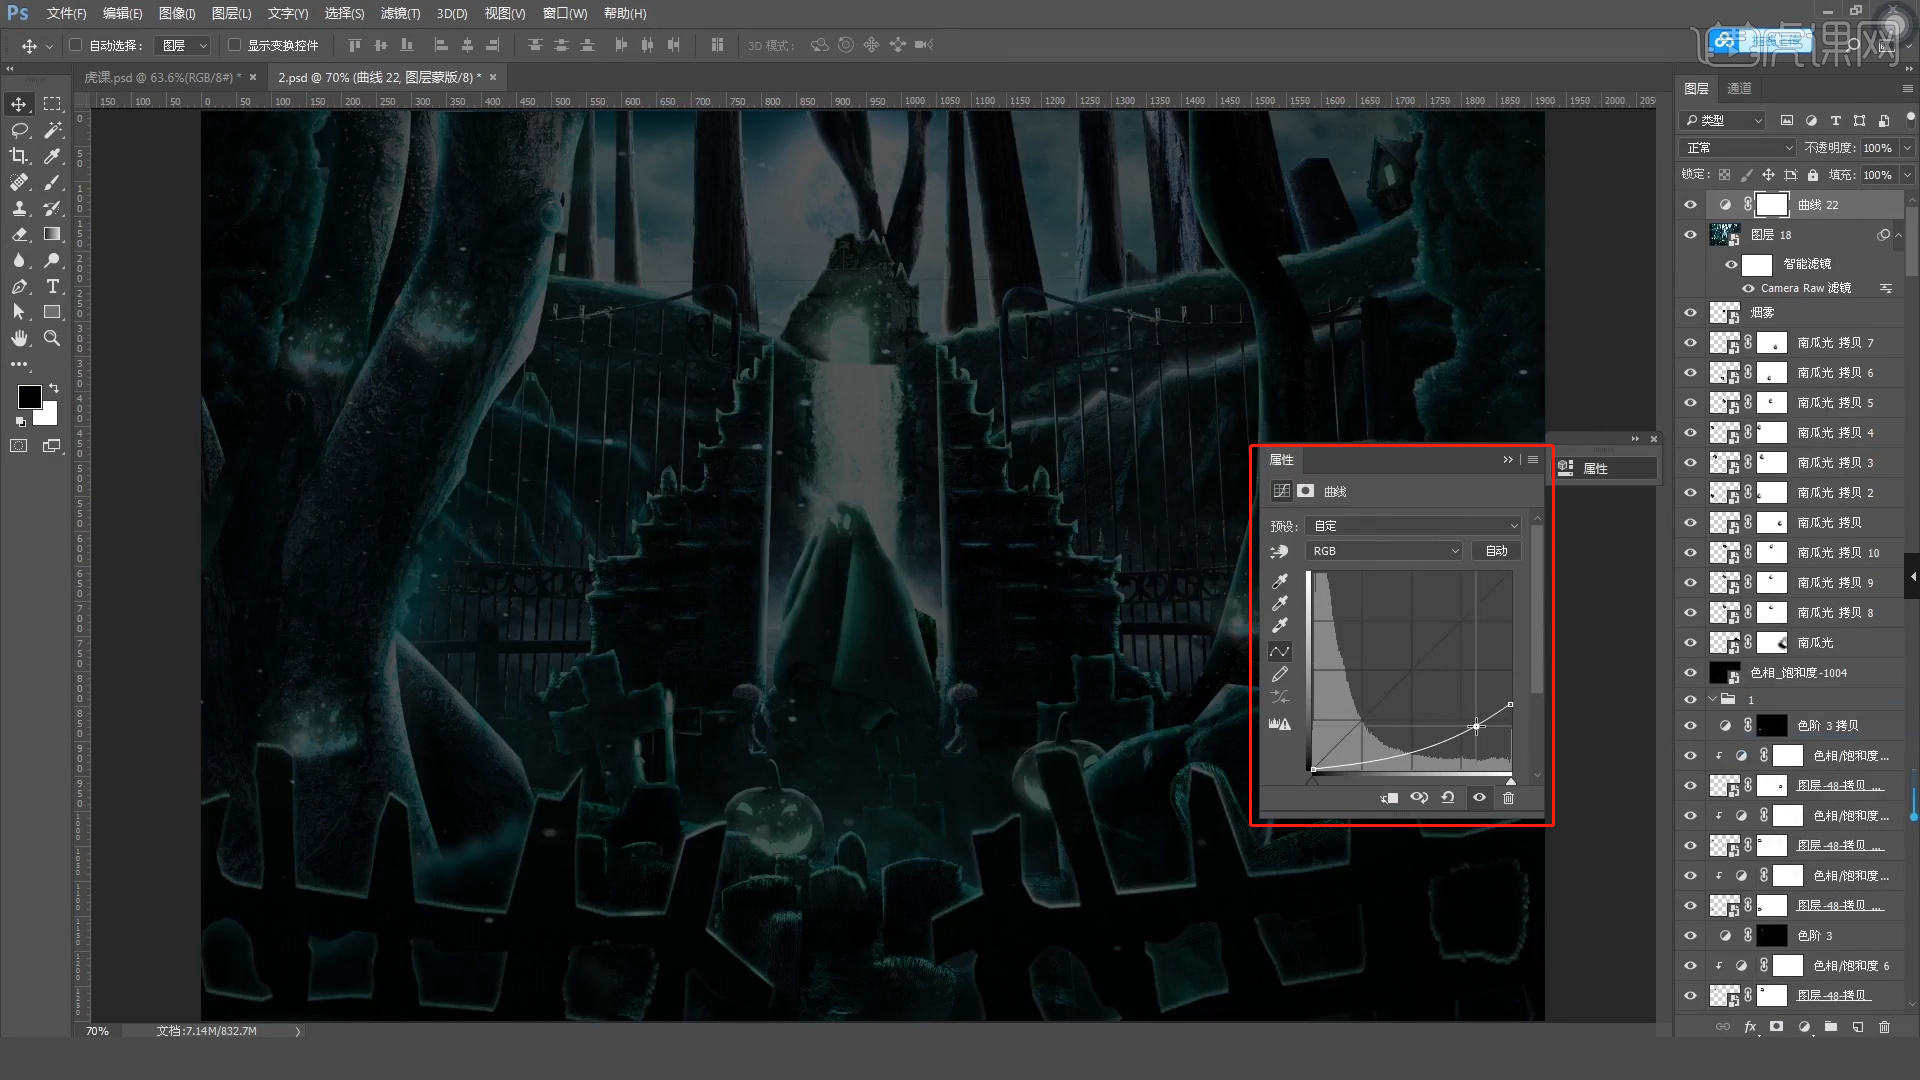This screenshot has width=1920, height=1080.
Task: Hide the 烟雾 layer
Action: point(1690,313)
